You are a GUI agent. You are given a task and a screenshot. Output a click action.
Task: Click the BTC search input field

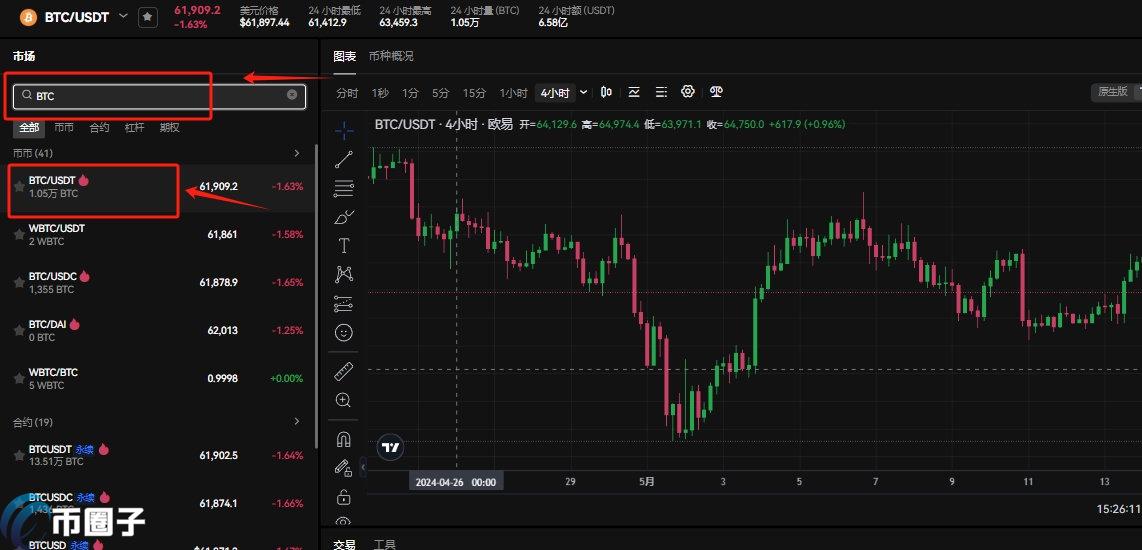tap(150, 96)
